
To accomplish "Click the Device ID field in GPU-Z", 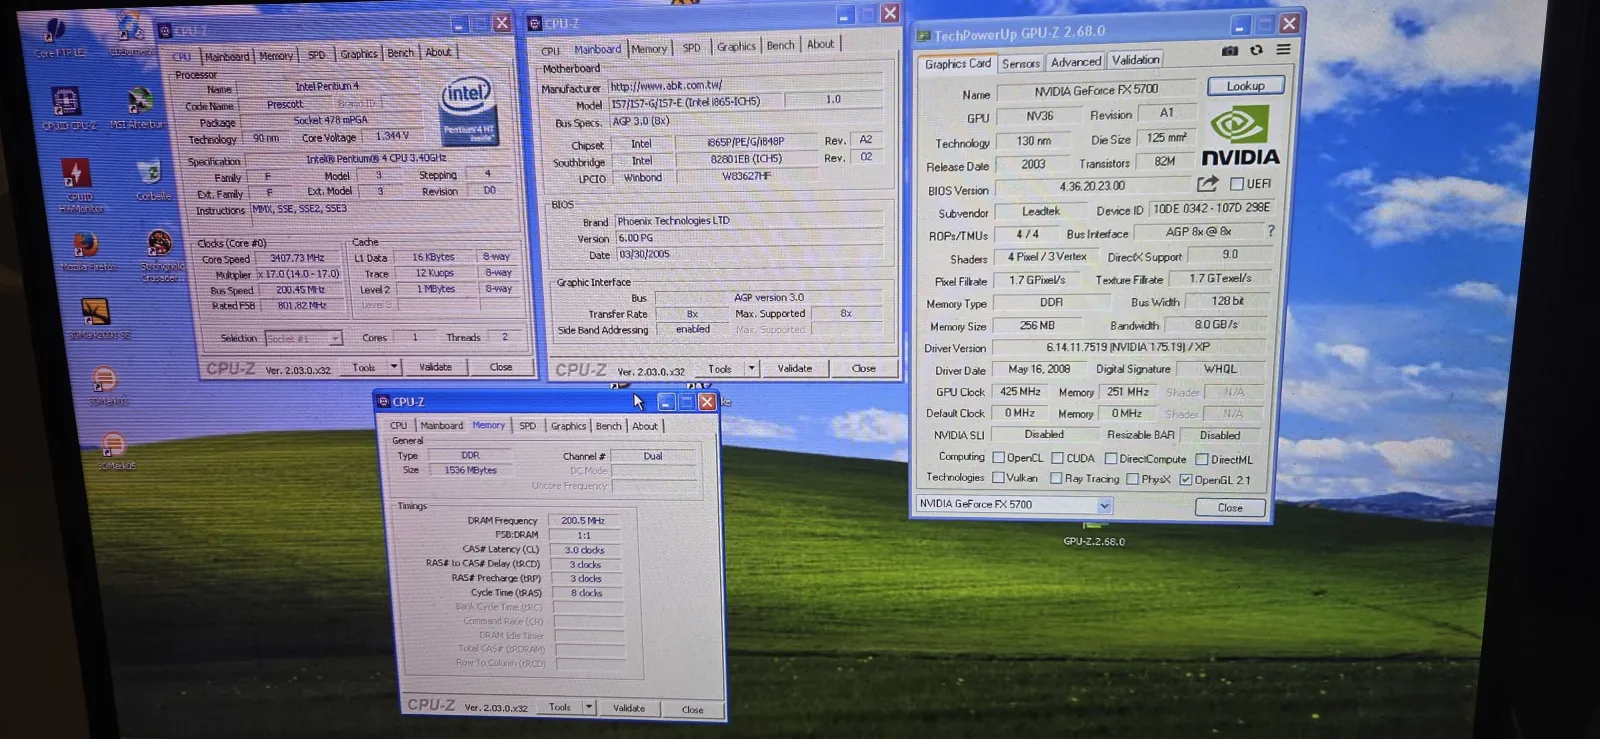I will 1211,208.
